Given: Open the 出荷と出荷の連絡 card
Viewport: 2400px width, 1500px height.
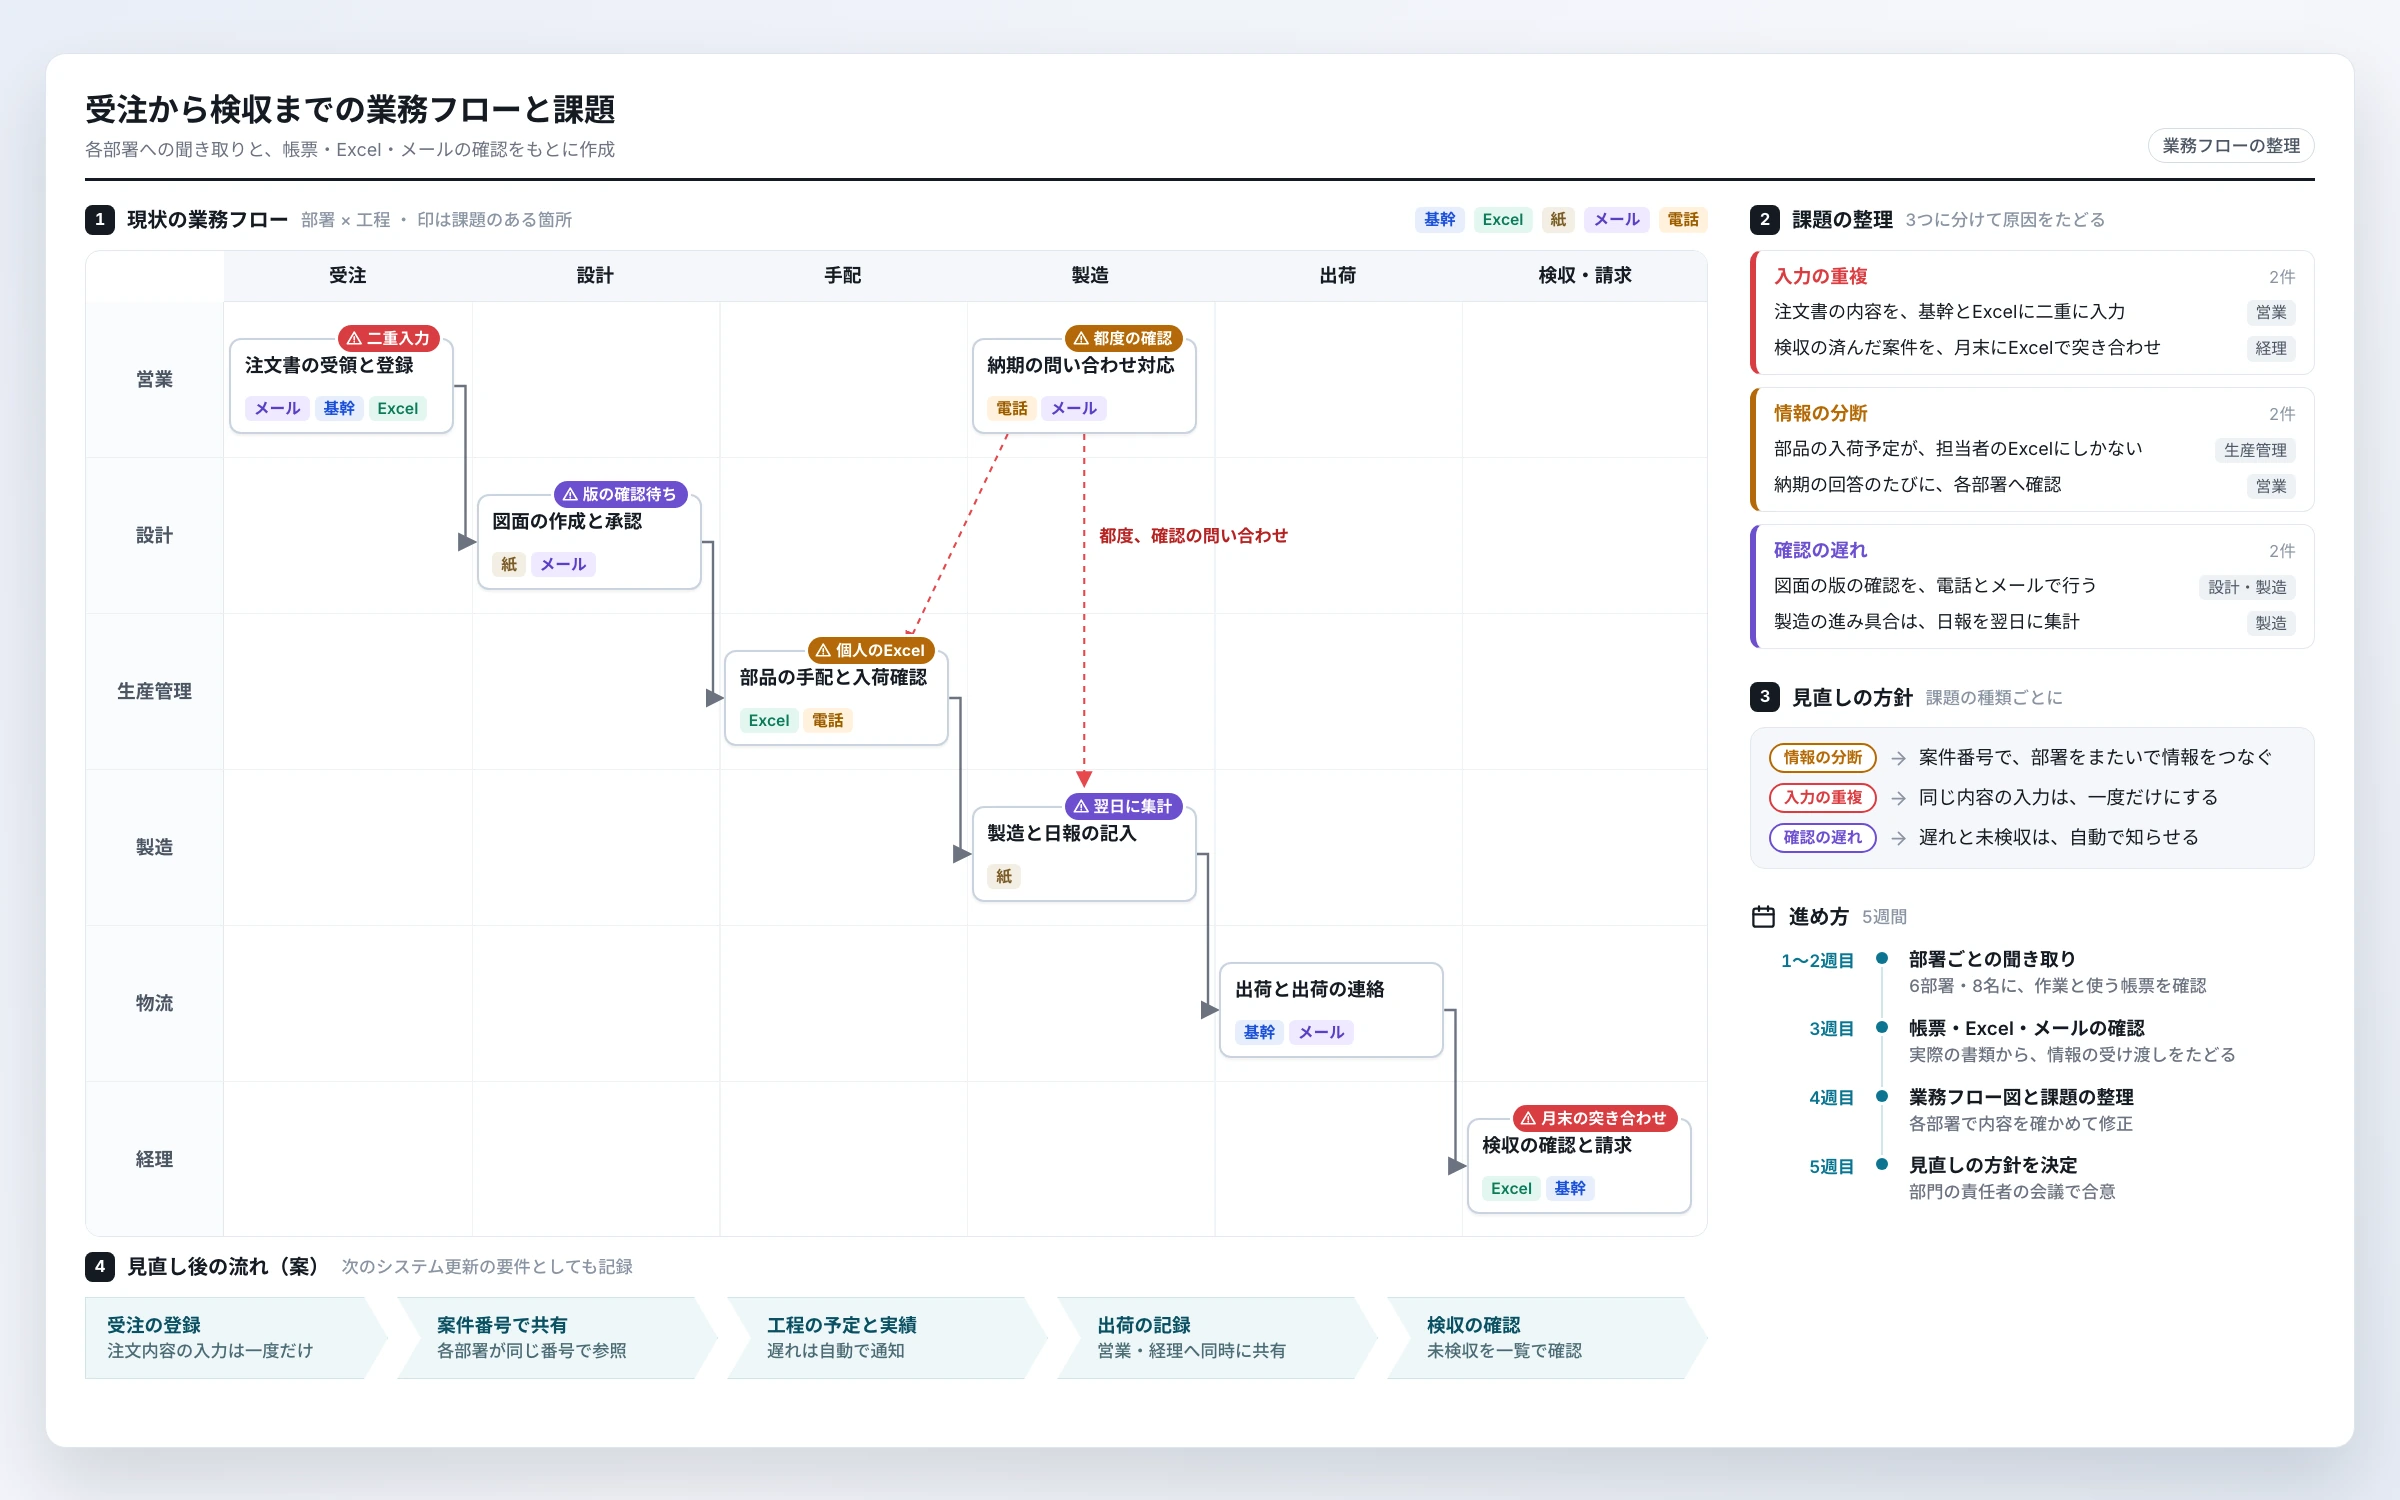Looking at the screenshot, I should coord(1331,1010).
